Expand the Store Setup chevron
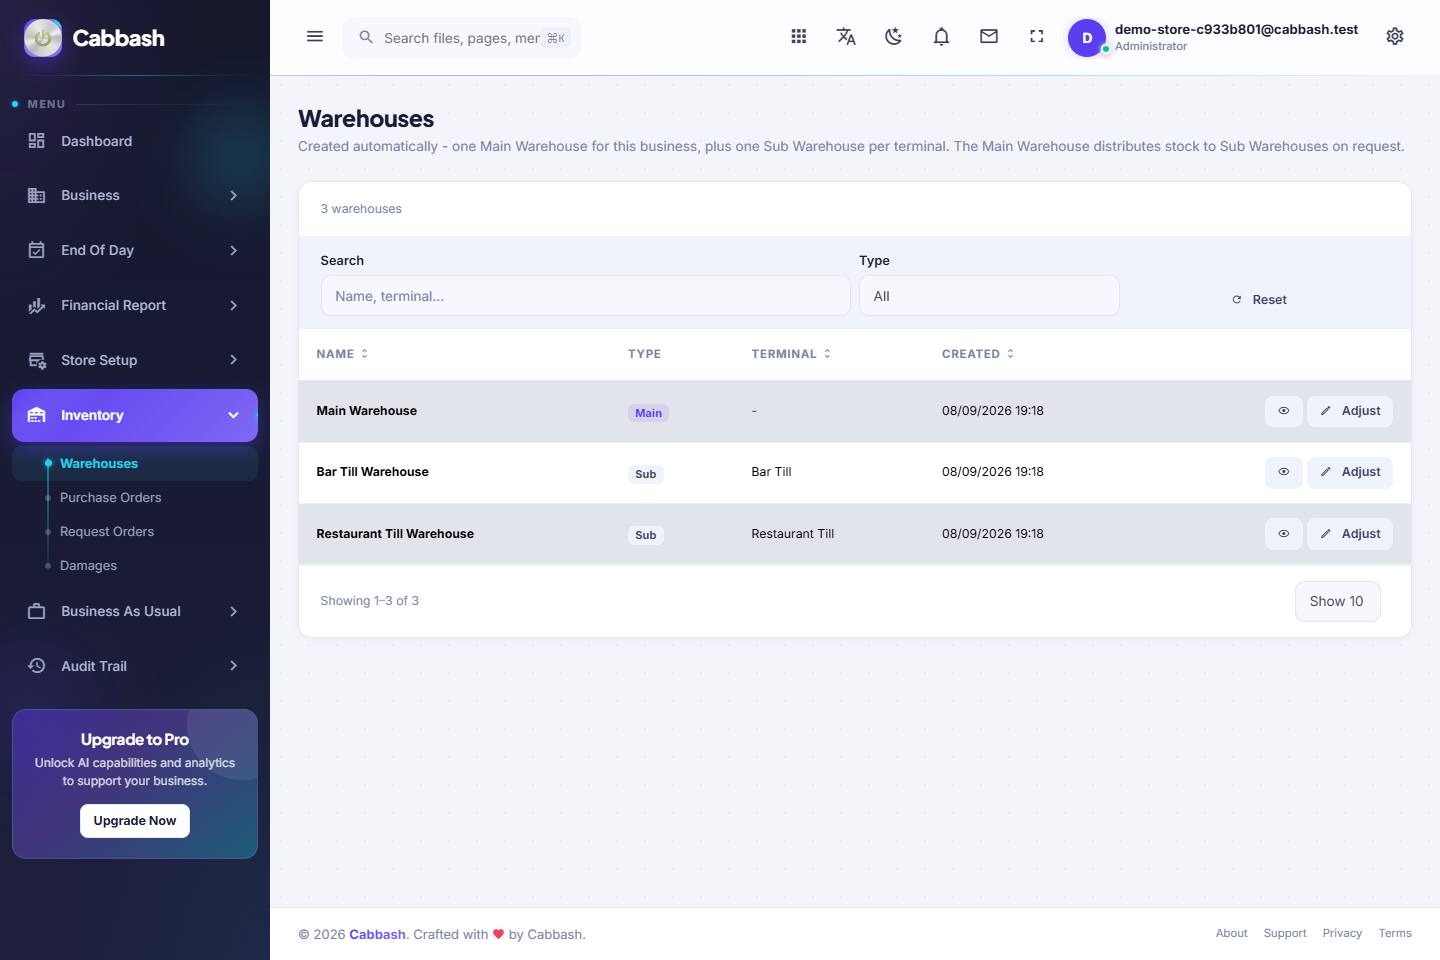This screenshot has width=1440, height=960. [233, 360]
